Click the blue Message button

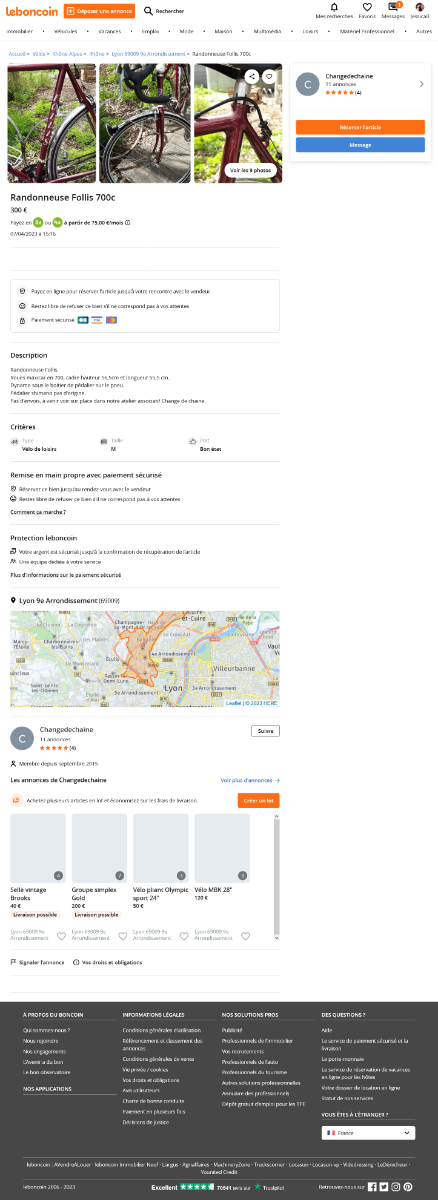(360, 144)
